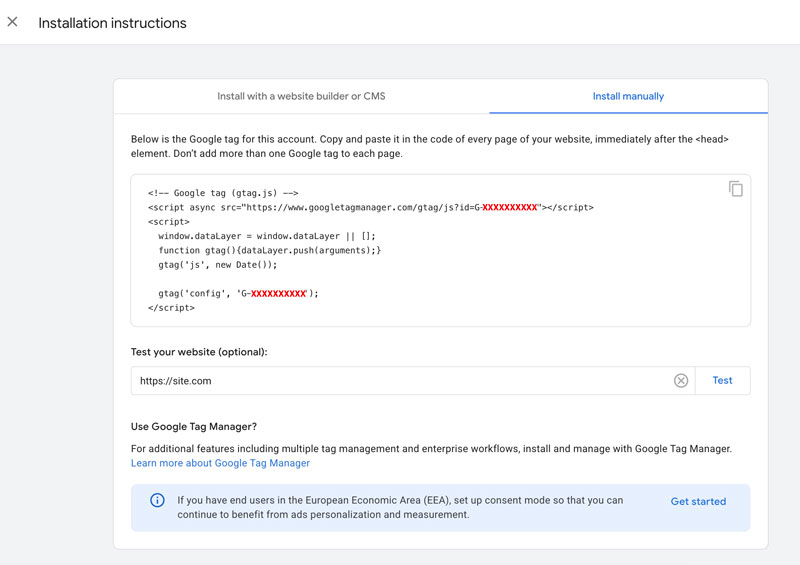Click the Google tag comment line in code

pyautogui.click(x=223, y=193)
